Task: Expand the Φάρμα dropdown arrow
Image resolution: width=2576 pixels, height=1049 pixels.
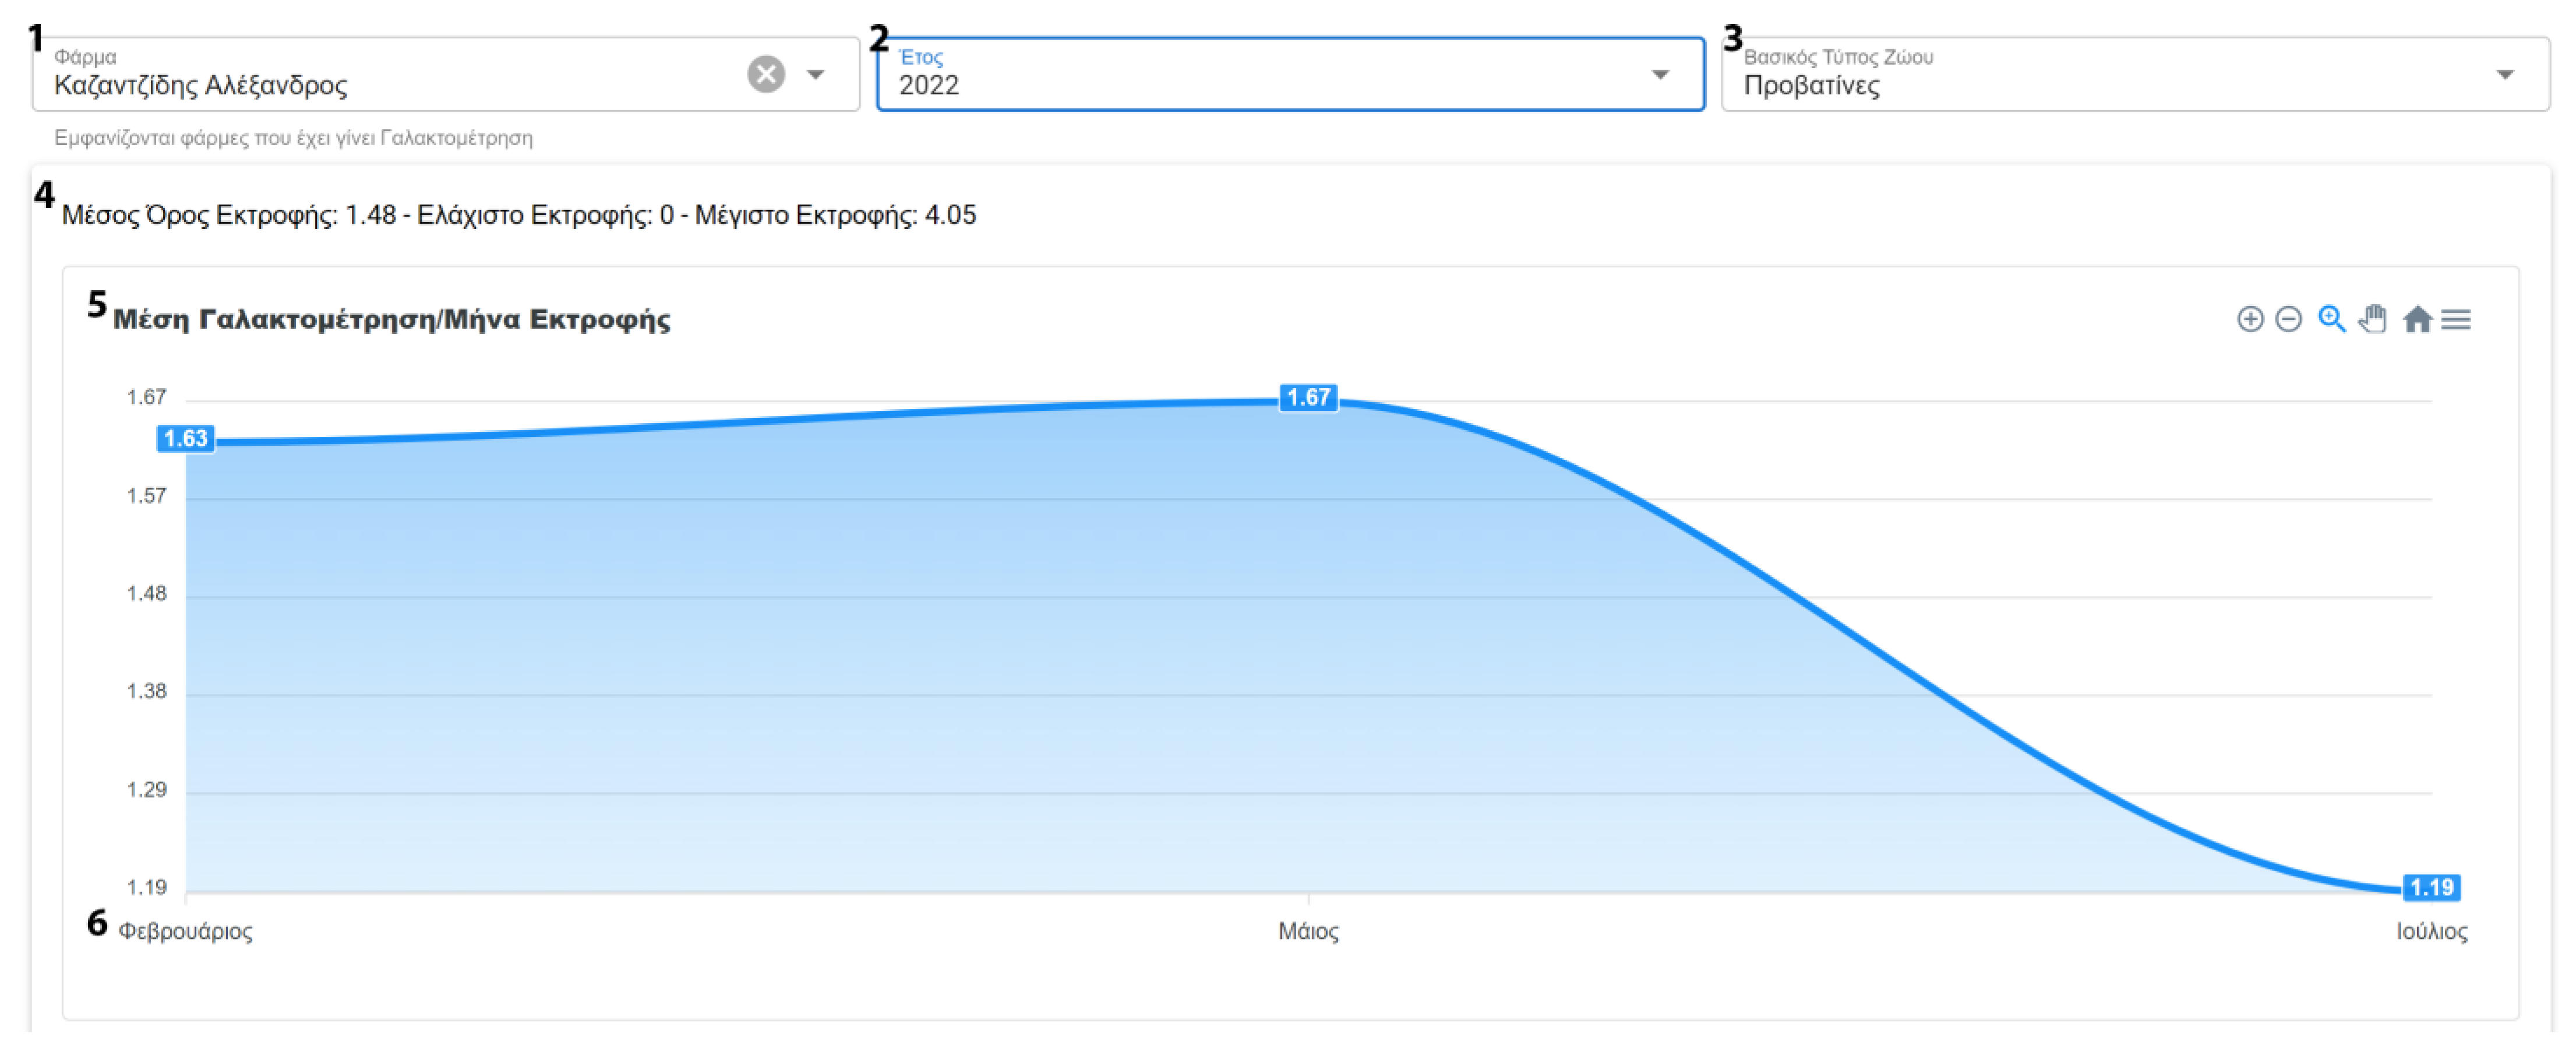Action: (816, 74)
